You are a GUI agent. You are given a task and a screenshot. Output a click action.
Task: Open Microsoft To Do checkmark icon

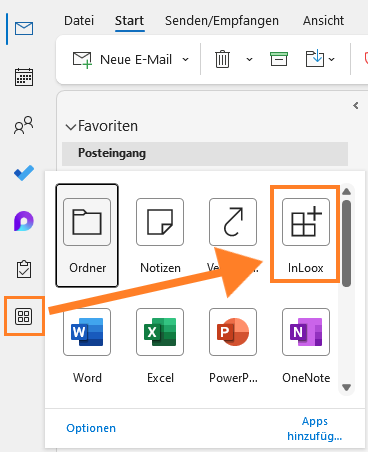point(24,173)
